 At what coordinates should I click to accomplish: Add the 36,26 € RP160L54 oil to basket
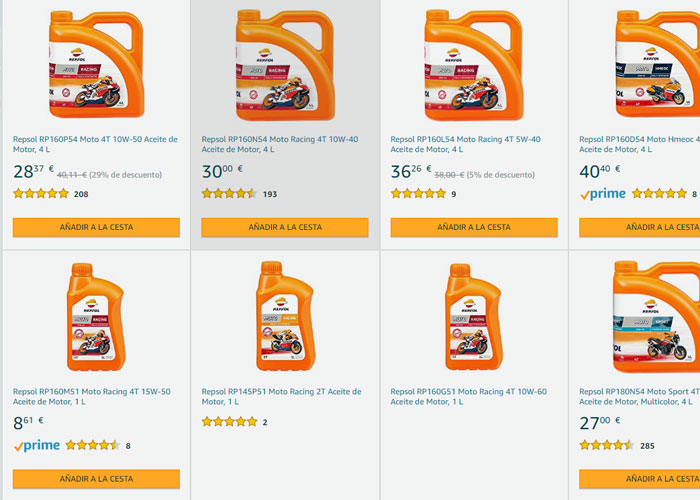pyautogui.click(x=474, y=227)
